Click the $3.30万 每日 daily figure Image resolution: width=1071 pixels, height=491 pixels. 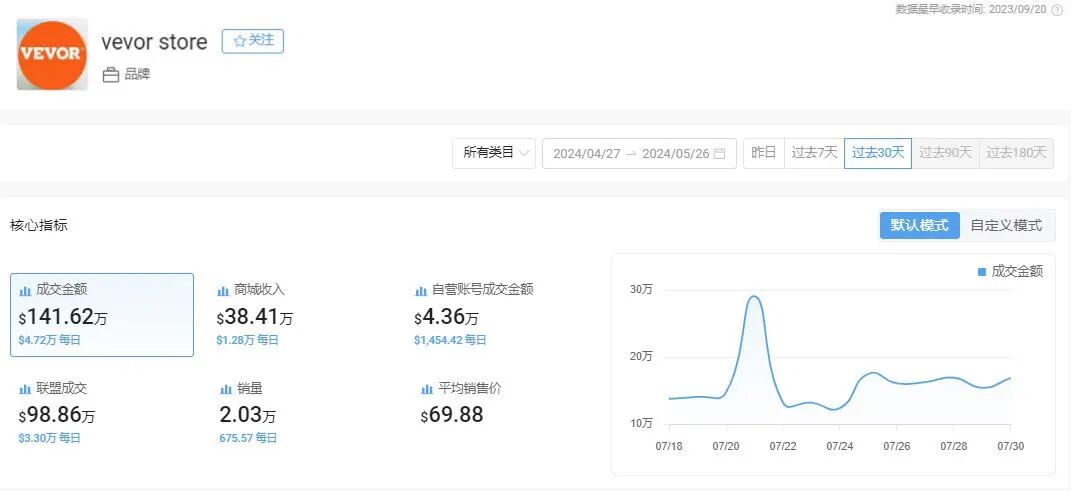[50, 438]
